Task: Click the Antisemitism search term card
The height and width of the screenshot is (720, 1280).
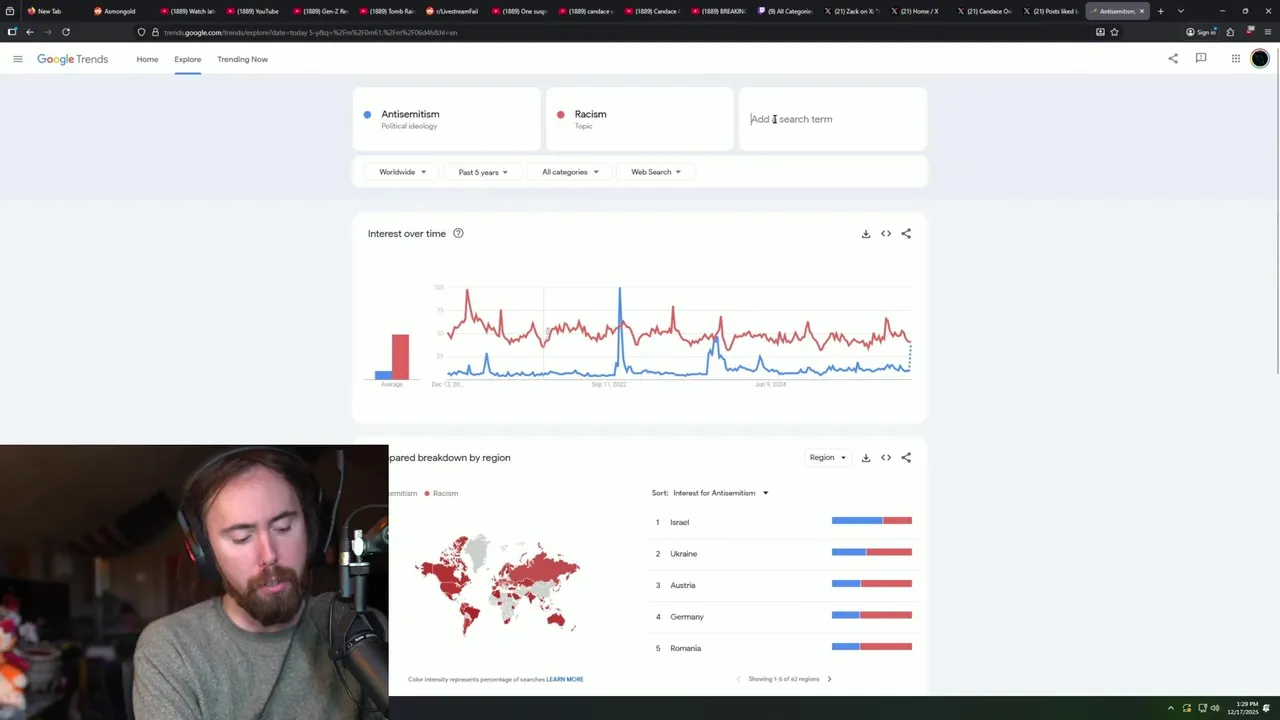Action: click(446, 119)
